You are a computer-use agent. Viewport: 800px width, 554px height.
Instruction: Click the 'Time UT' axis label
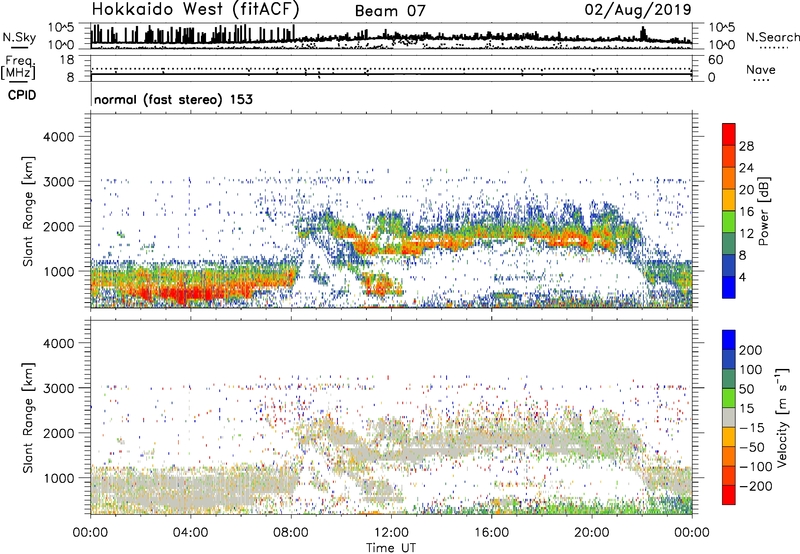point(391,547)
